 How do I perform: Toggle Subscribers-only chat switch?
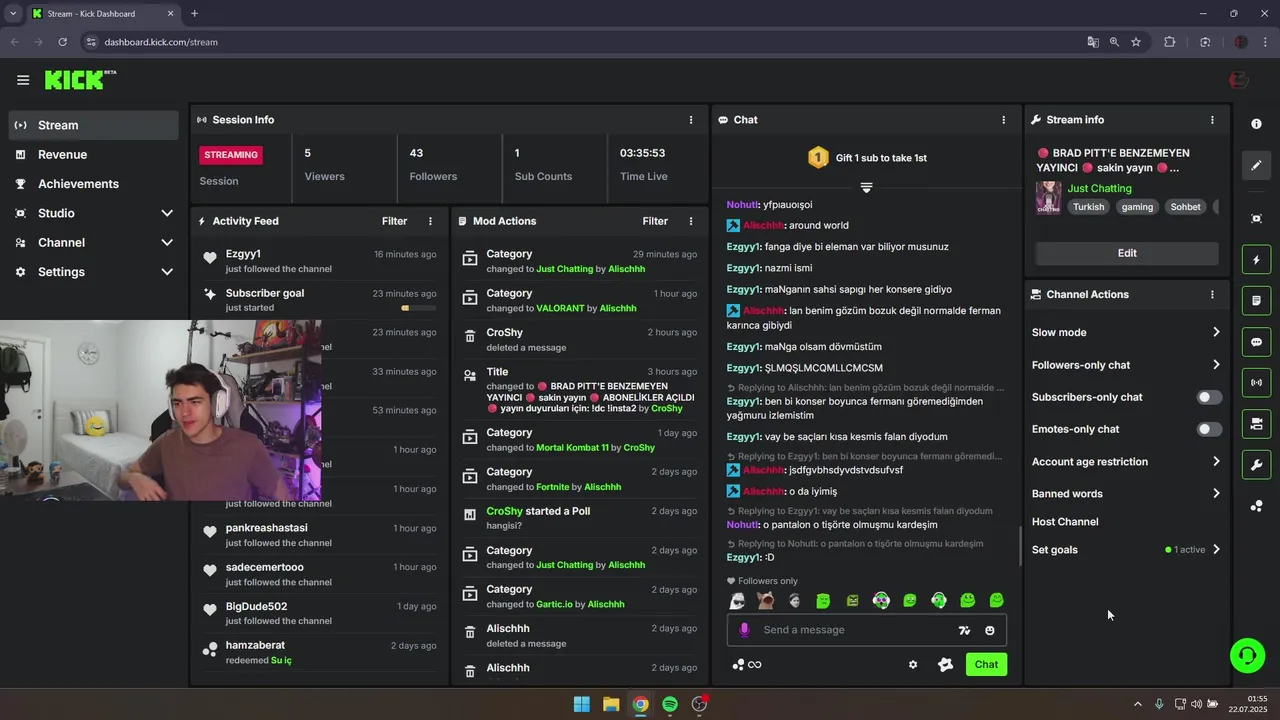click(x=1209, y=397)
